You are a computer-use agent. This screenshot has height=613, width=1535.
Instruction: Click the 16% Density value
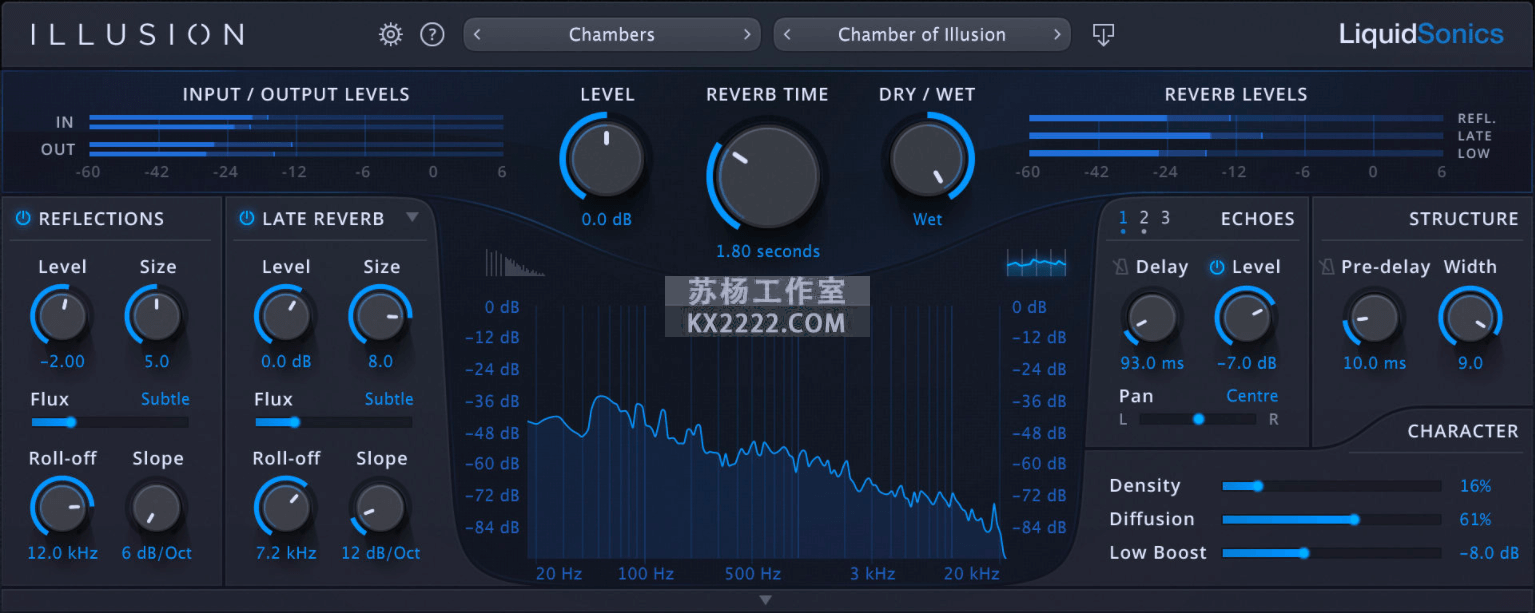(x=1475, y=486)
